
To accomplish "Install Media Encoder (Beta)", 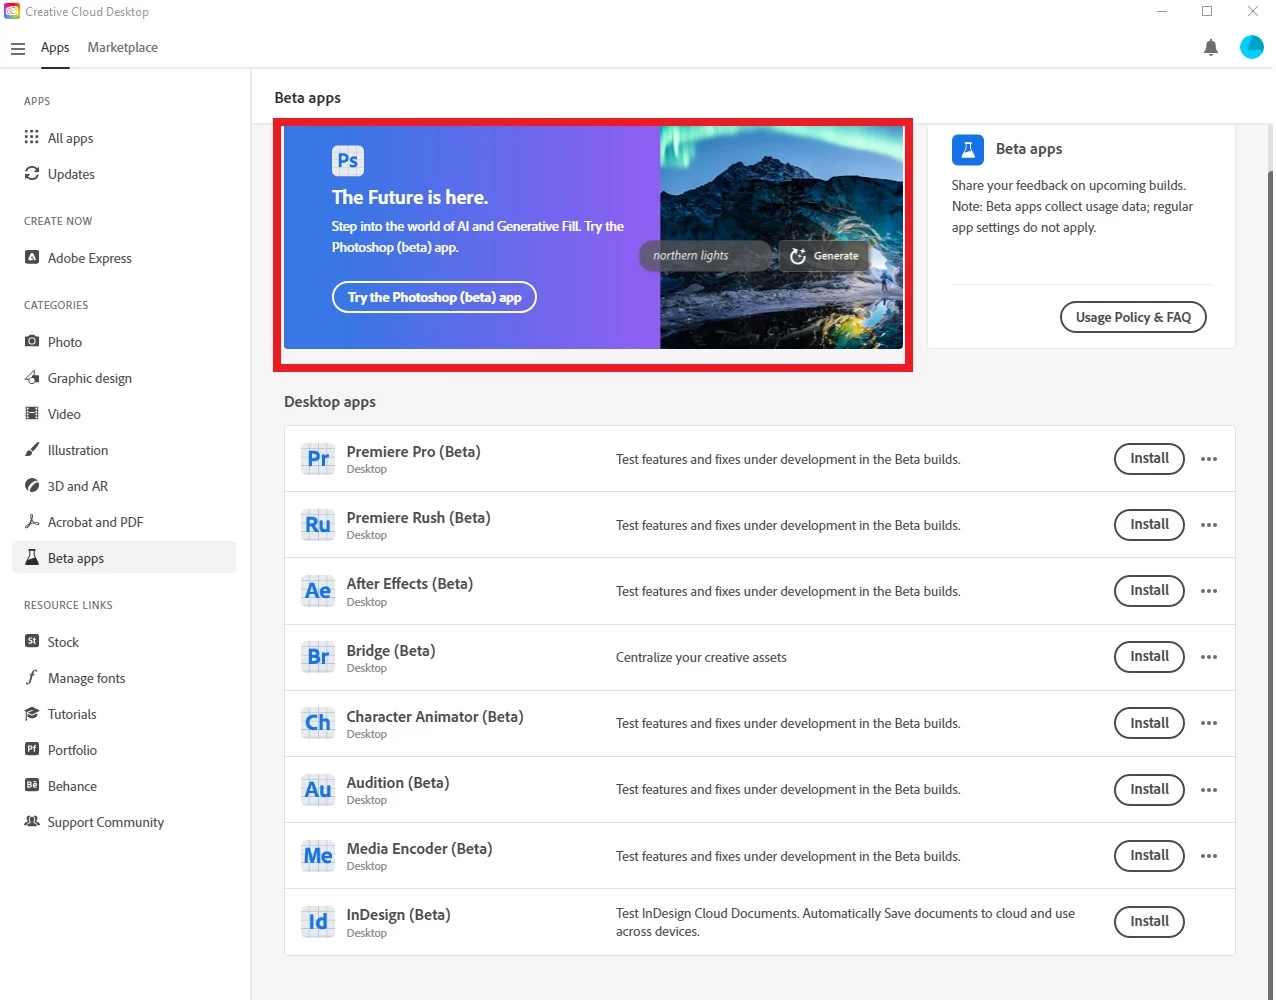I will (1149, 856).
